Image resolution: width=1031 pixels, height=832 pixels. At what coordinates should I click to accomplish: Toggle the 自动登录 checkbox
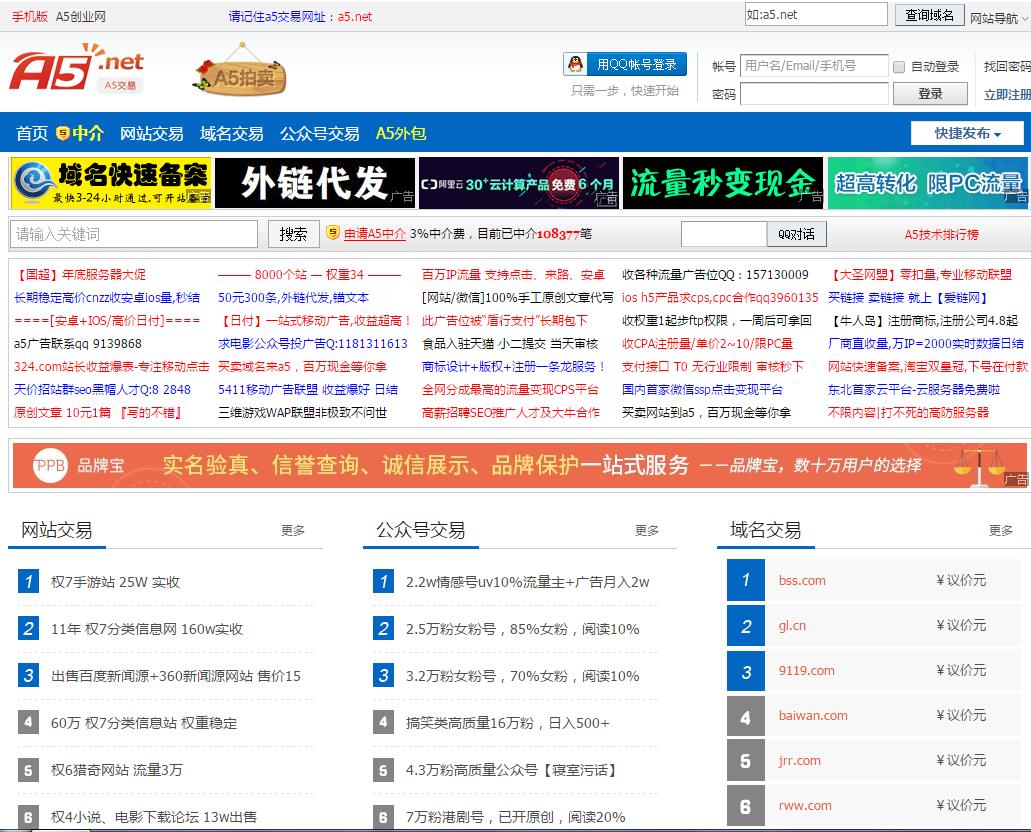(x=899, y=66)
